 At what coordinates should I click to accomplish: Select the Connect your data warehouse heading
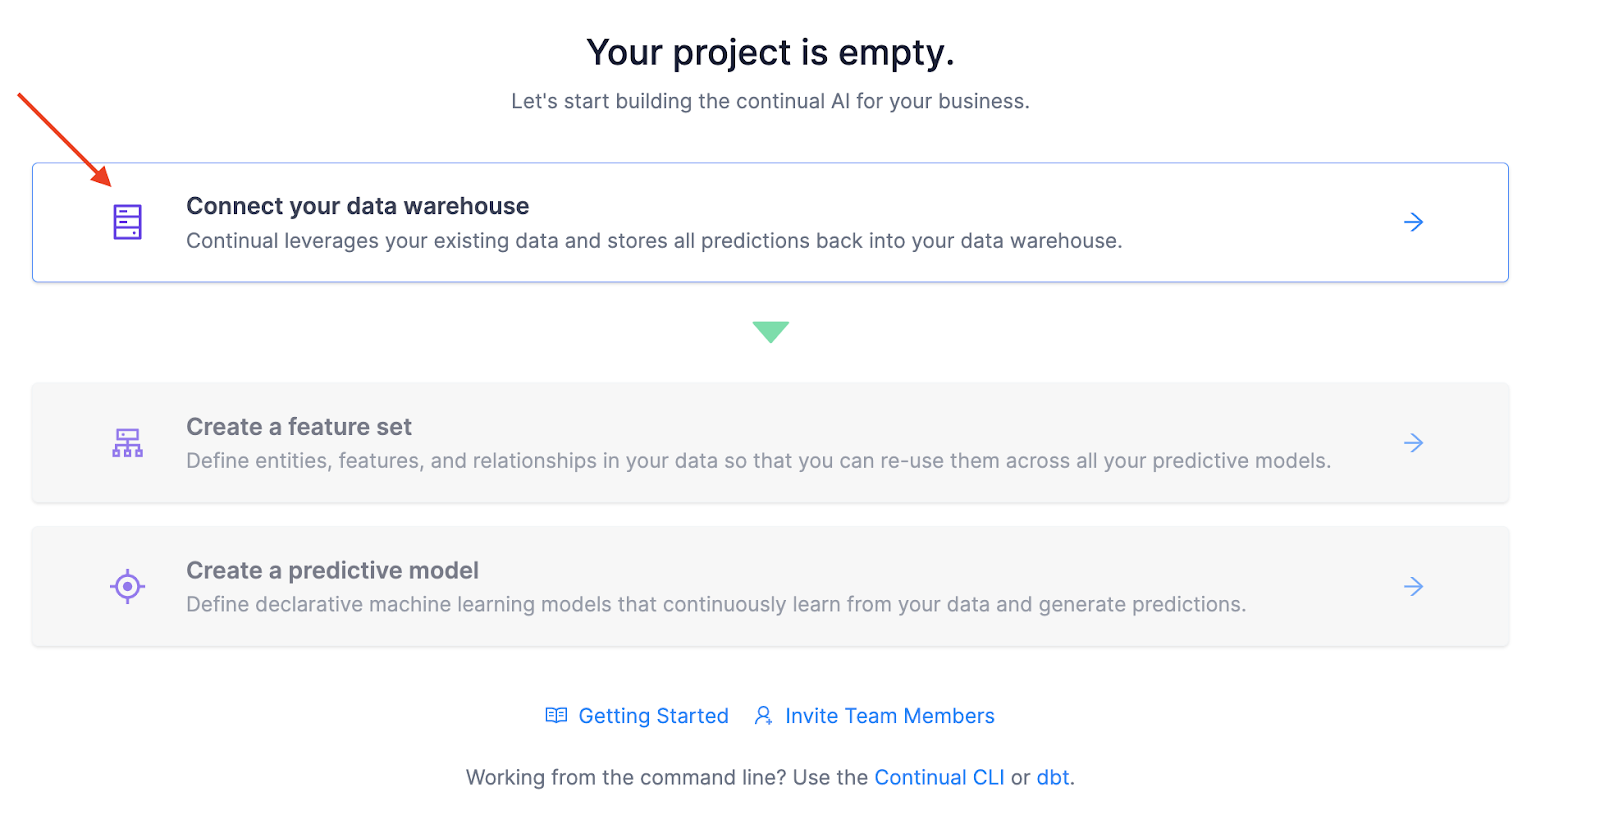[x=357, y=206]
